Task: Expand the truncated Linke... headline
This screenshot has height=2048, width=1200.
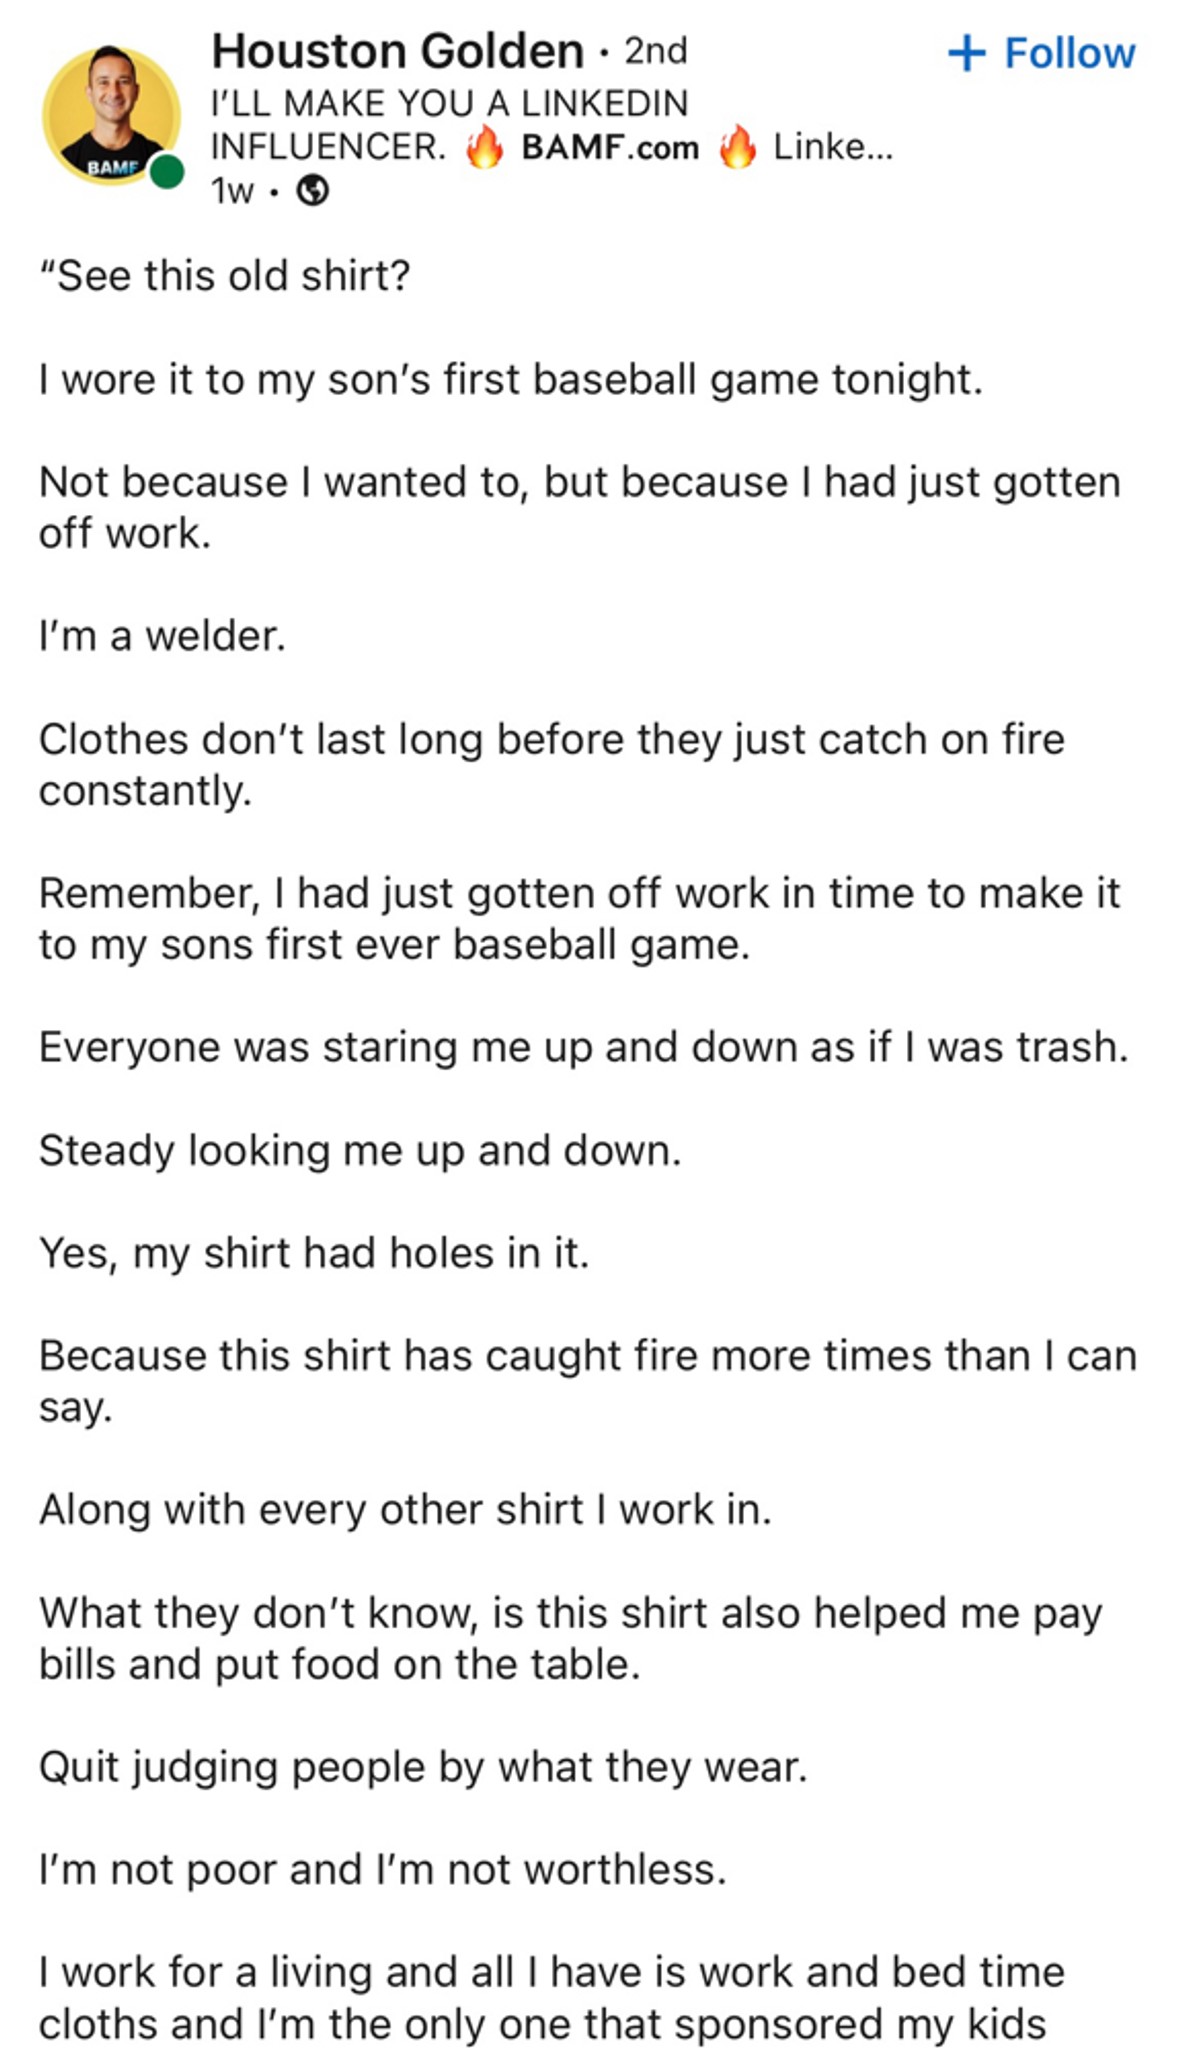Action: 832,147
